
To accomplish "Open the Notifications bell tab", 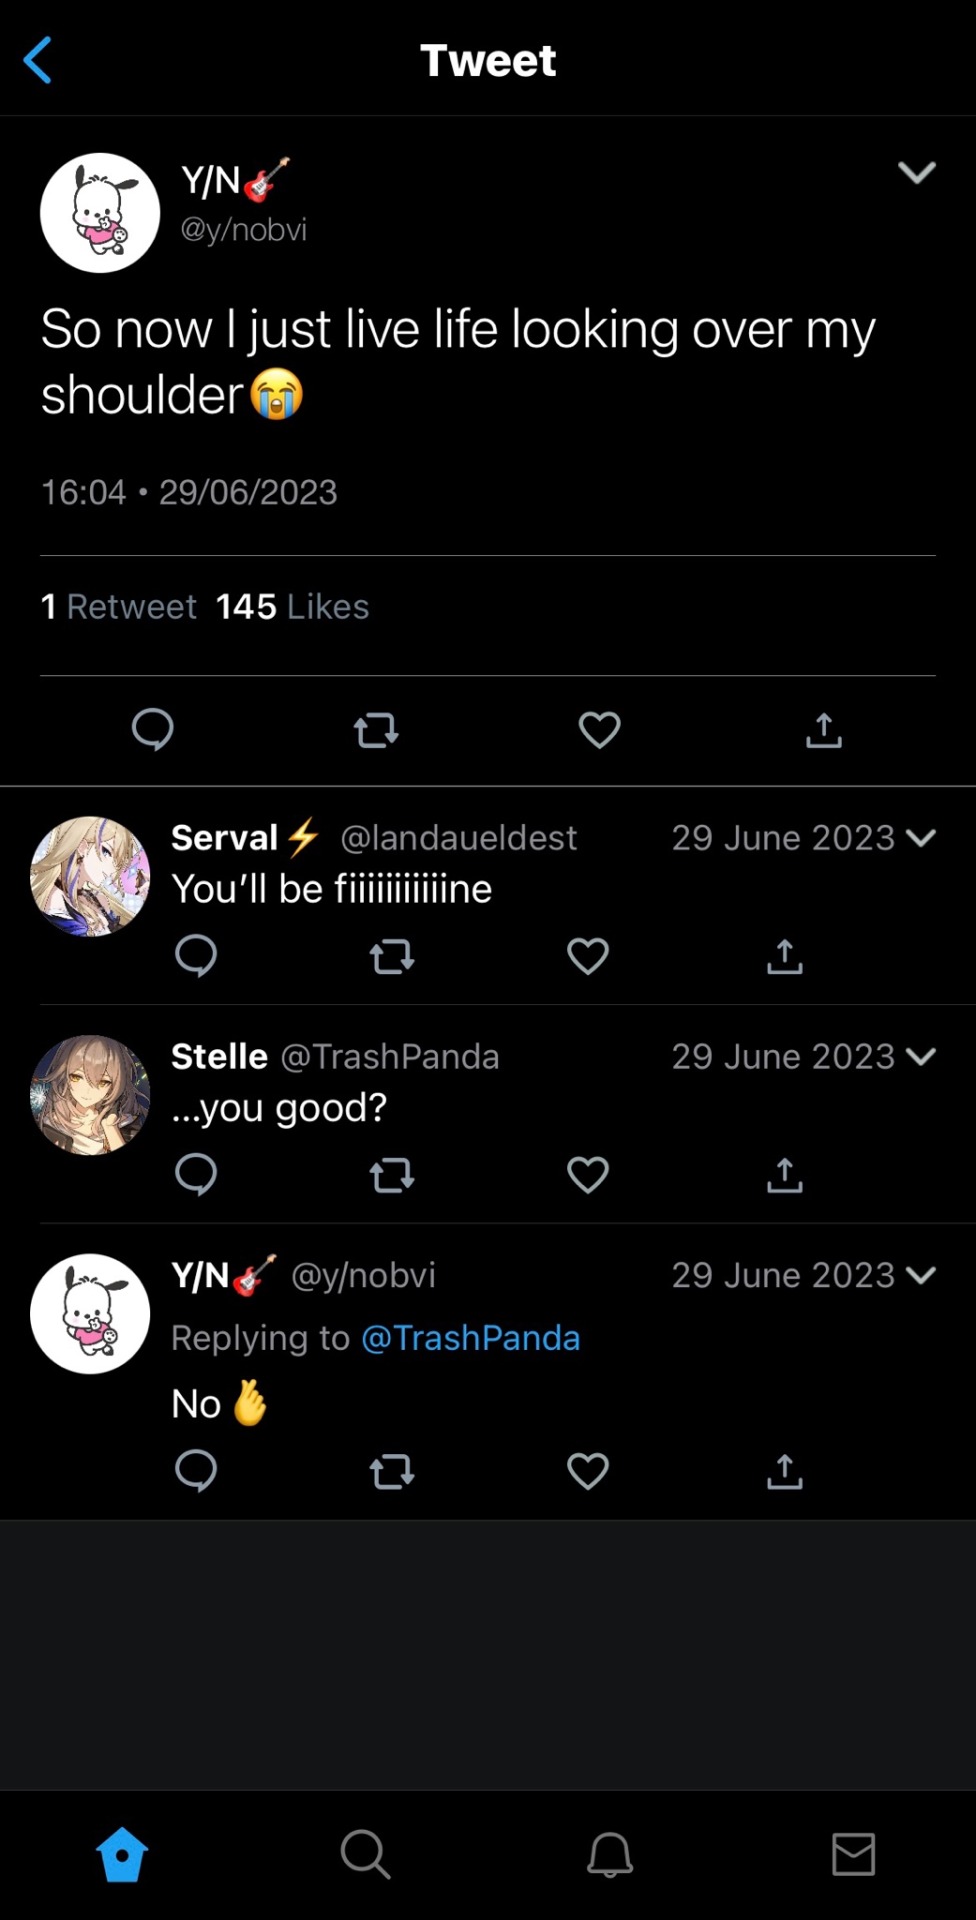I will click(x=609, y=1855).
